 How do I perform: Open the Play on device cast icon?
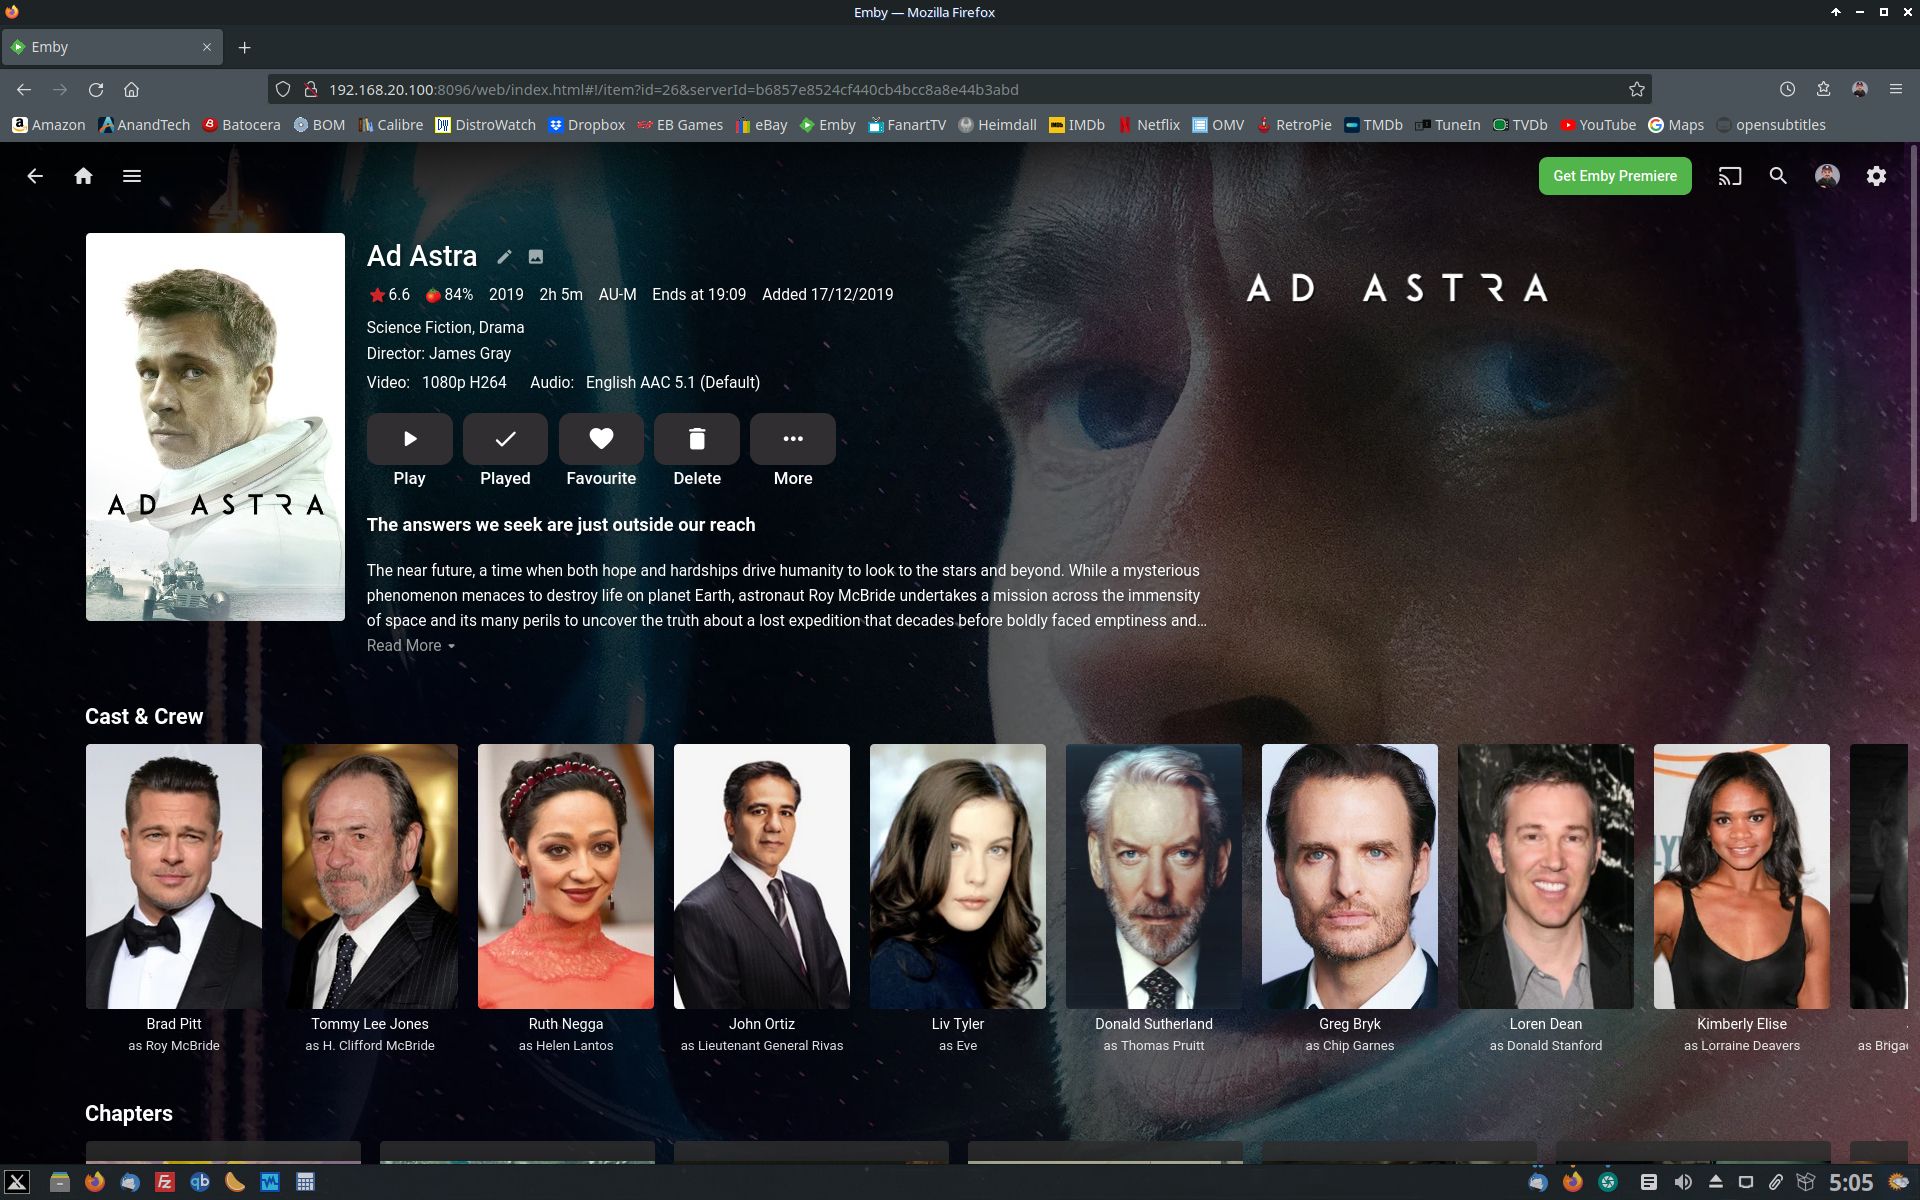tap(1730, 176)
